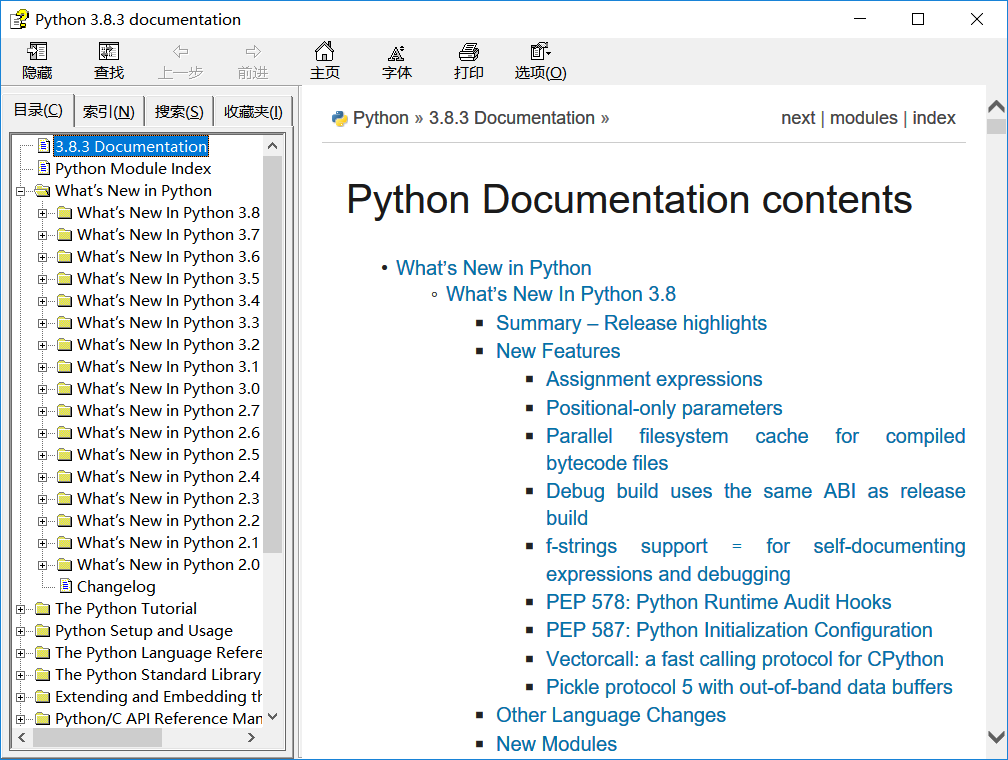Click the page icon next to Changelog
Screen dimensions: 1008x760
(66, 586)
